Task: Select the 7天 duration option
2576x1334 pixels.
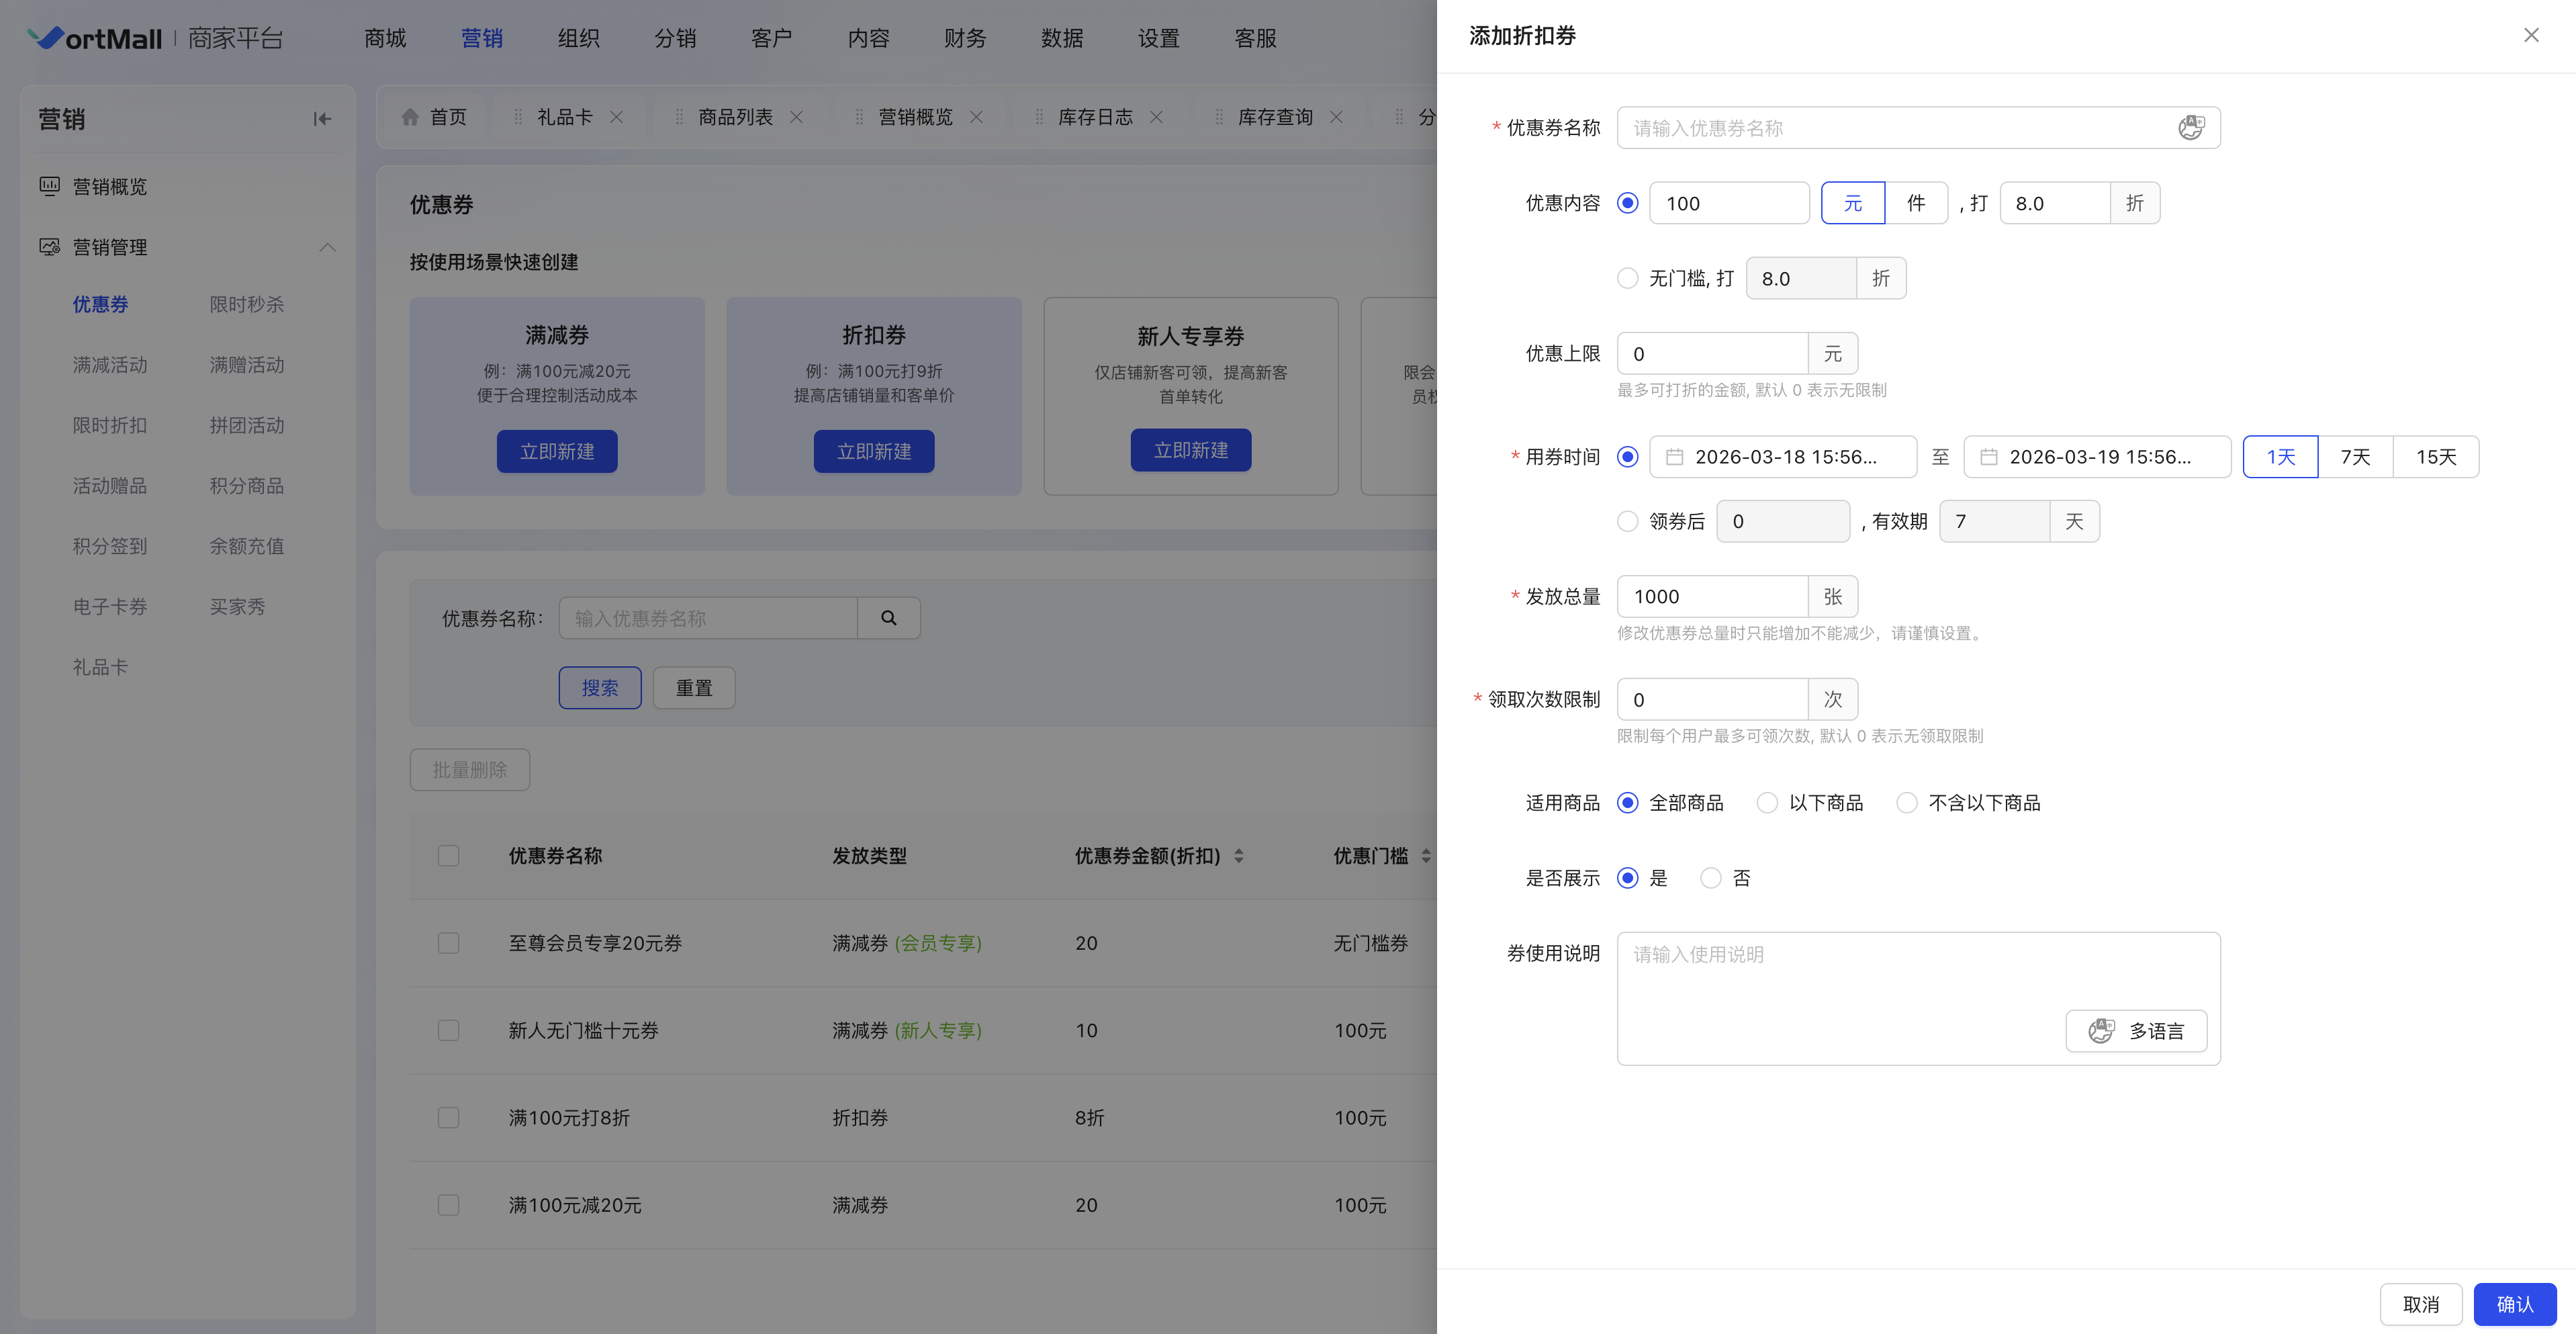Action: pyautogui.click(x=2355, y=457)
